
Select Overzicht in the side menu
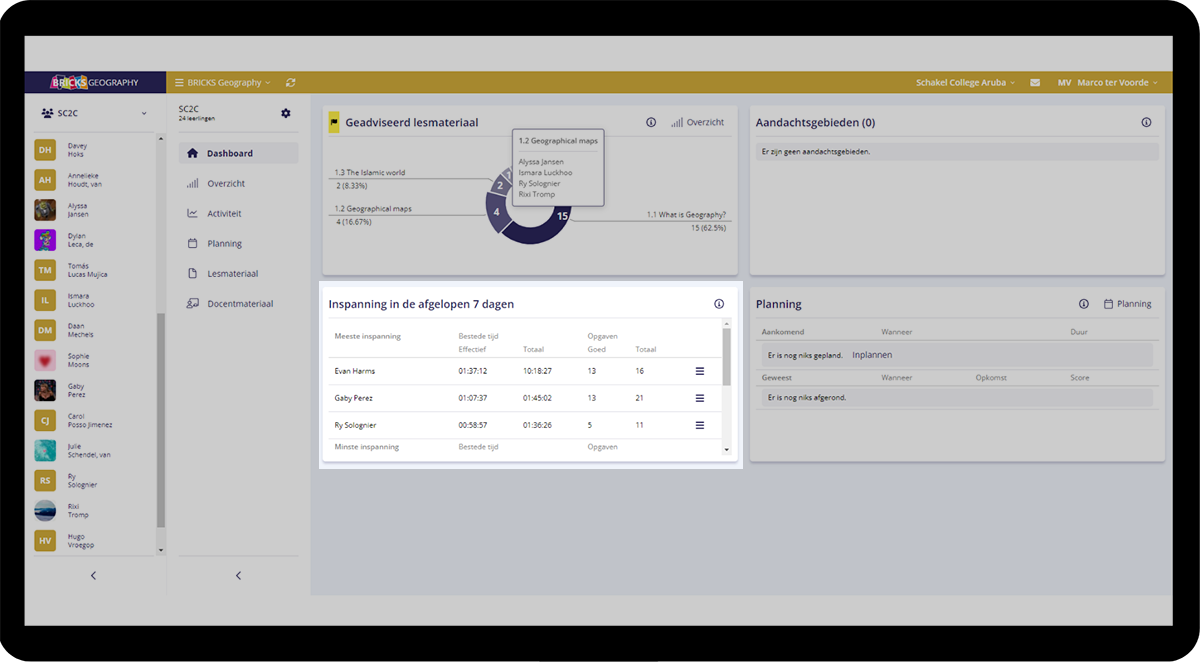point(226,184)
